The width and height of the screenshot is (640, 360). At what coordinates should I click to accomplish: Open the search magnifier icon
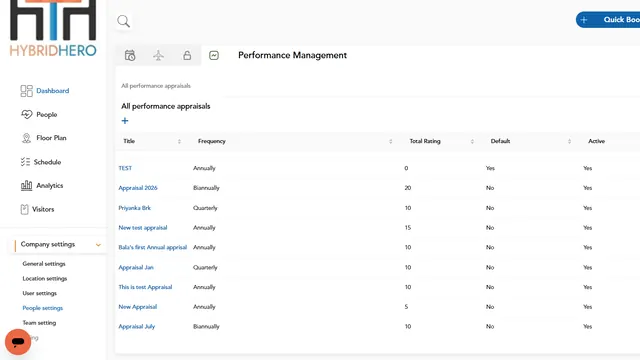123,21
